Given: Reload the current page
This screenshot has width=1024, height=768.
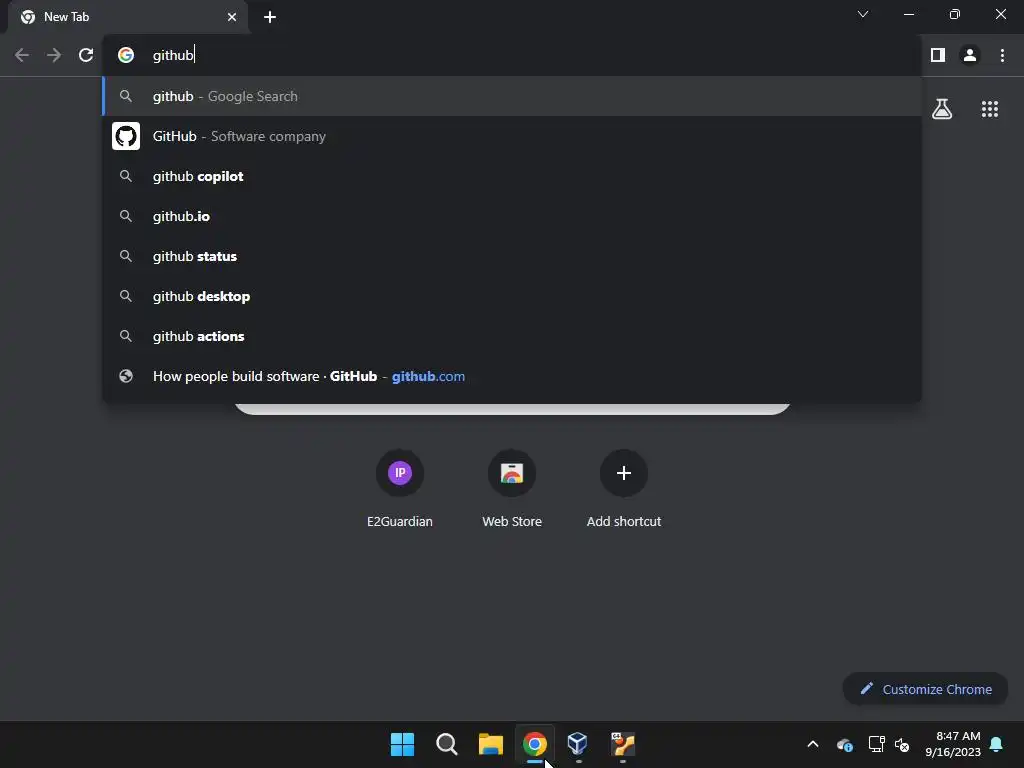Looking at the screenshot, I should (x=86, y=56).
